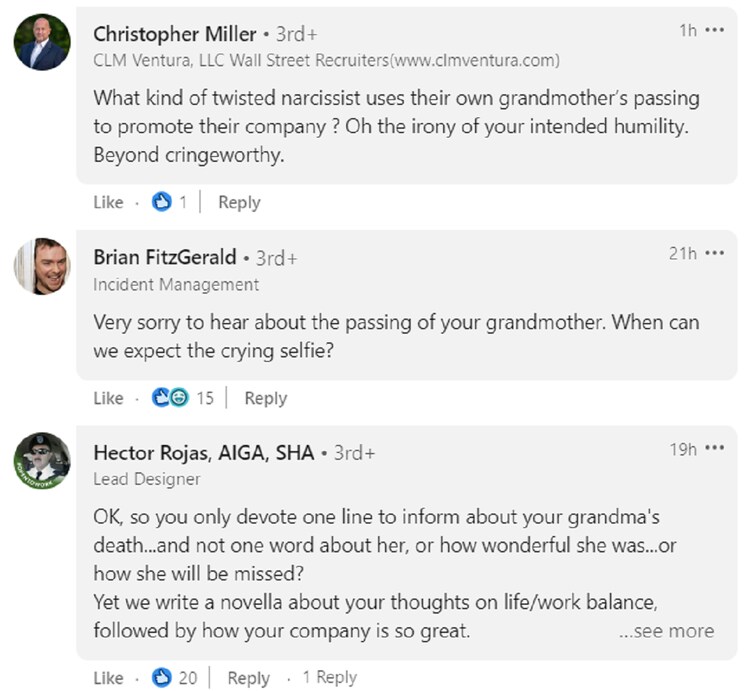Open Brian FitzGerald's name link
This screenshot has height=691, width=750.
coord(165,257)
